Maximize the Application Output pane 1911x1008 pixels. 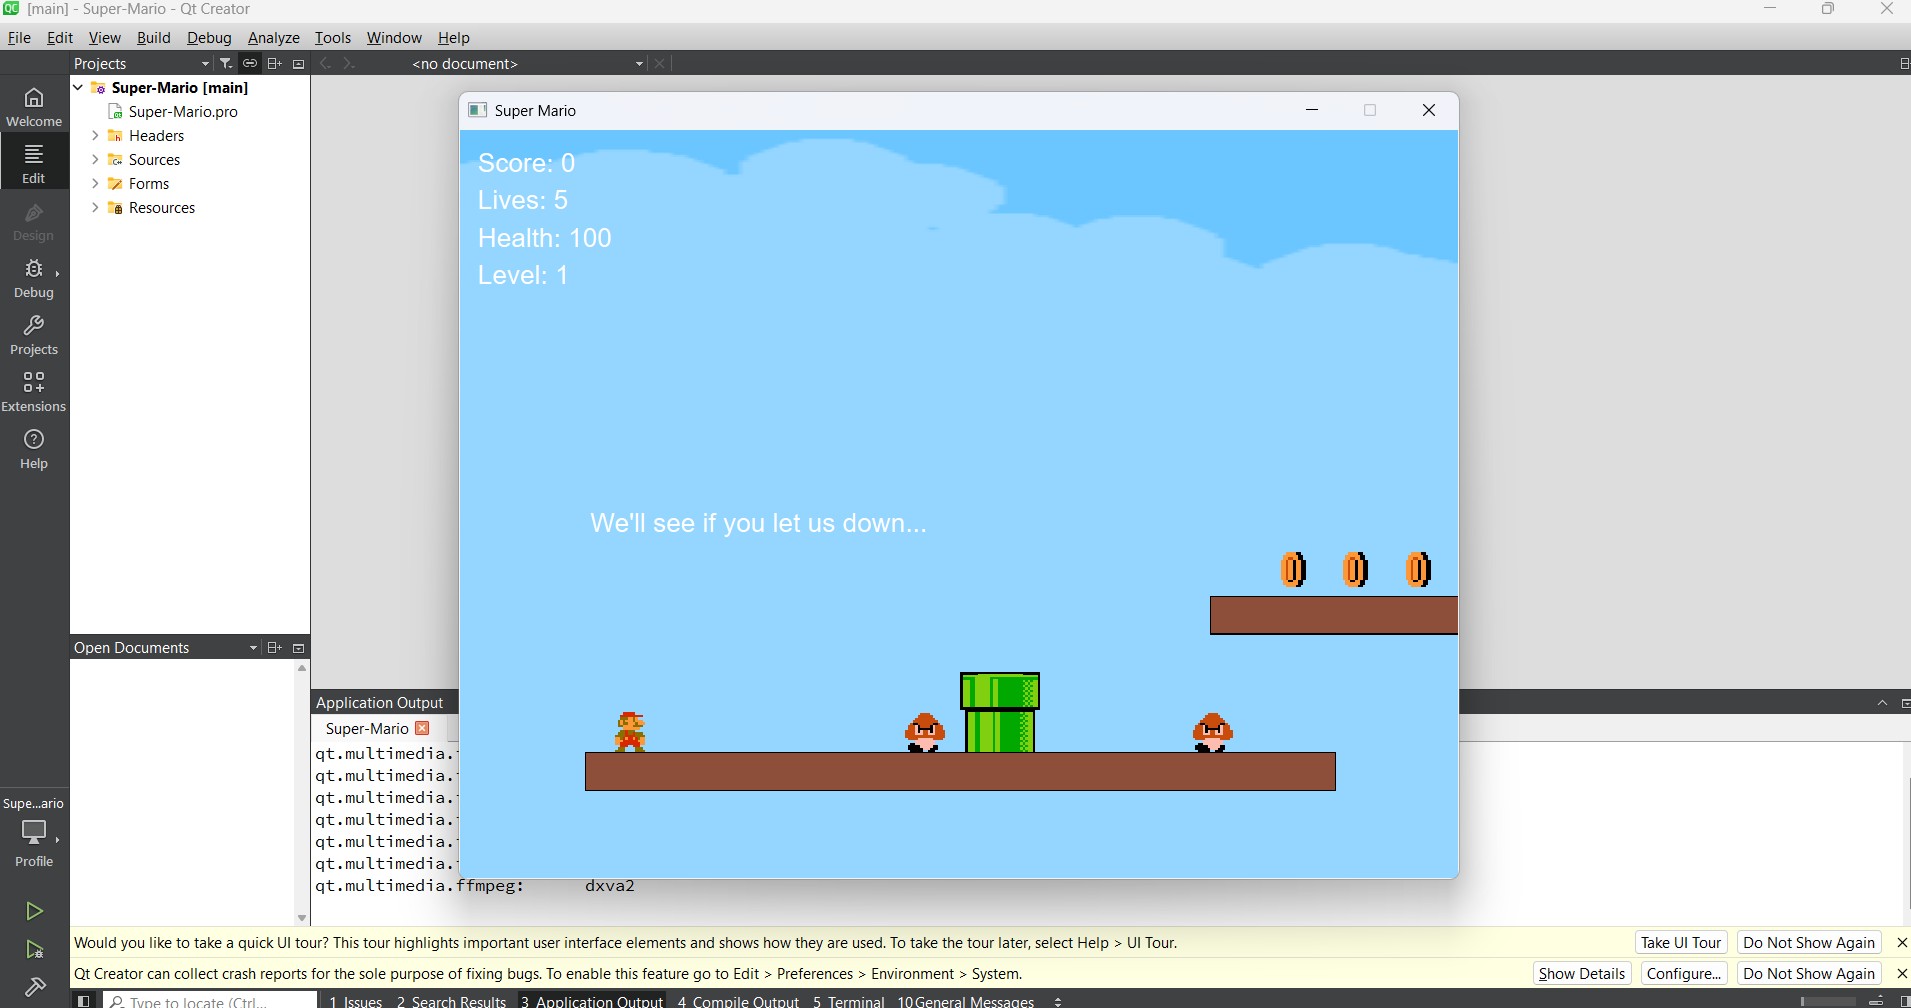(1882, 703)
